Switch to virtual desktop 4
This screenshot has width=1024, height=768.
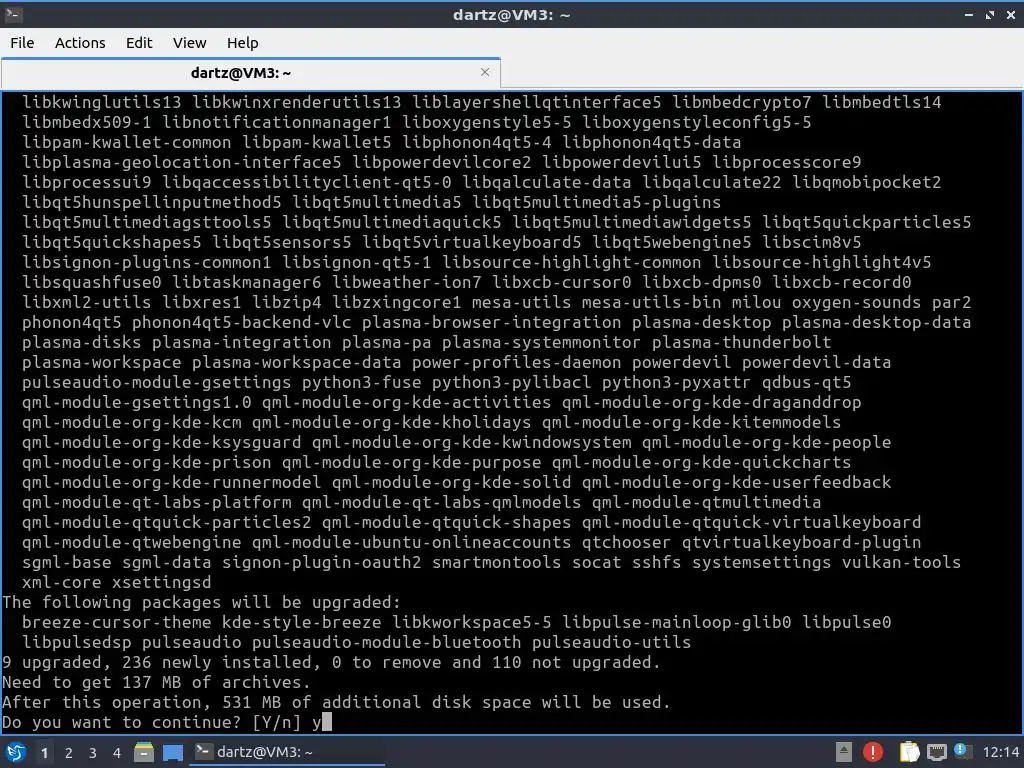[117, 753]
